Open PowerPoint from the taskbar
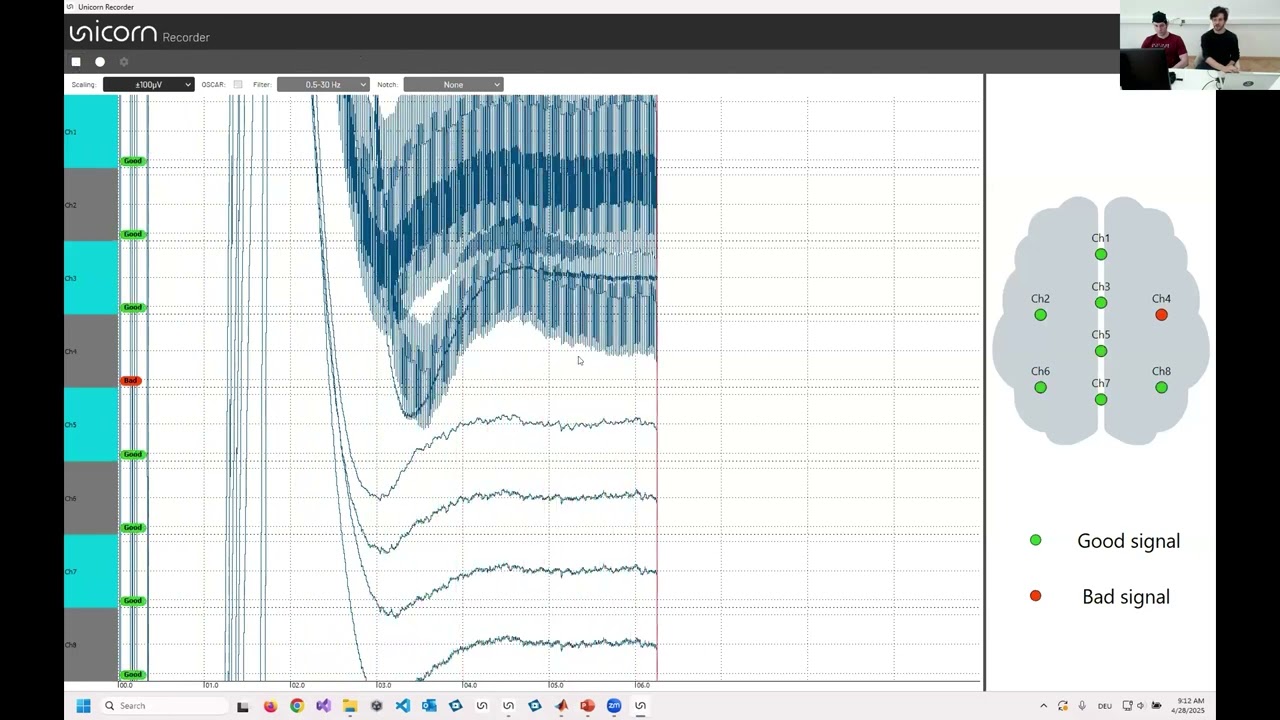Image resolution: width=1280 pixels, height=720 pixels. (x=587, y=706)
